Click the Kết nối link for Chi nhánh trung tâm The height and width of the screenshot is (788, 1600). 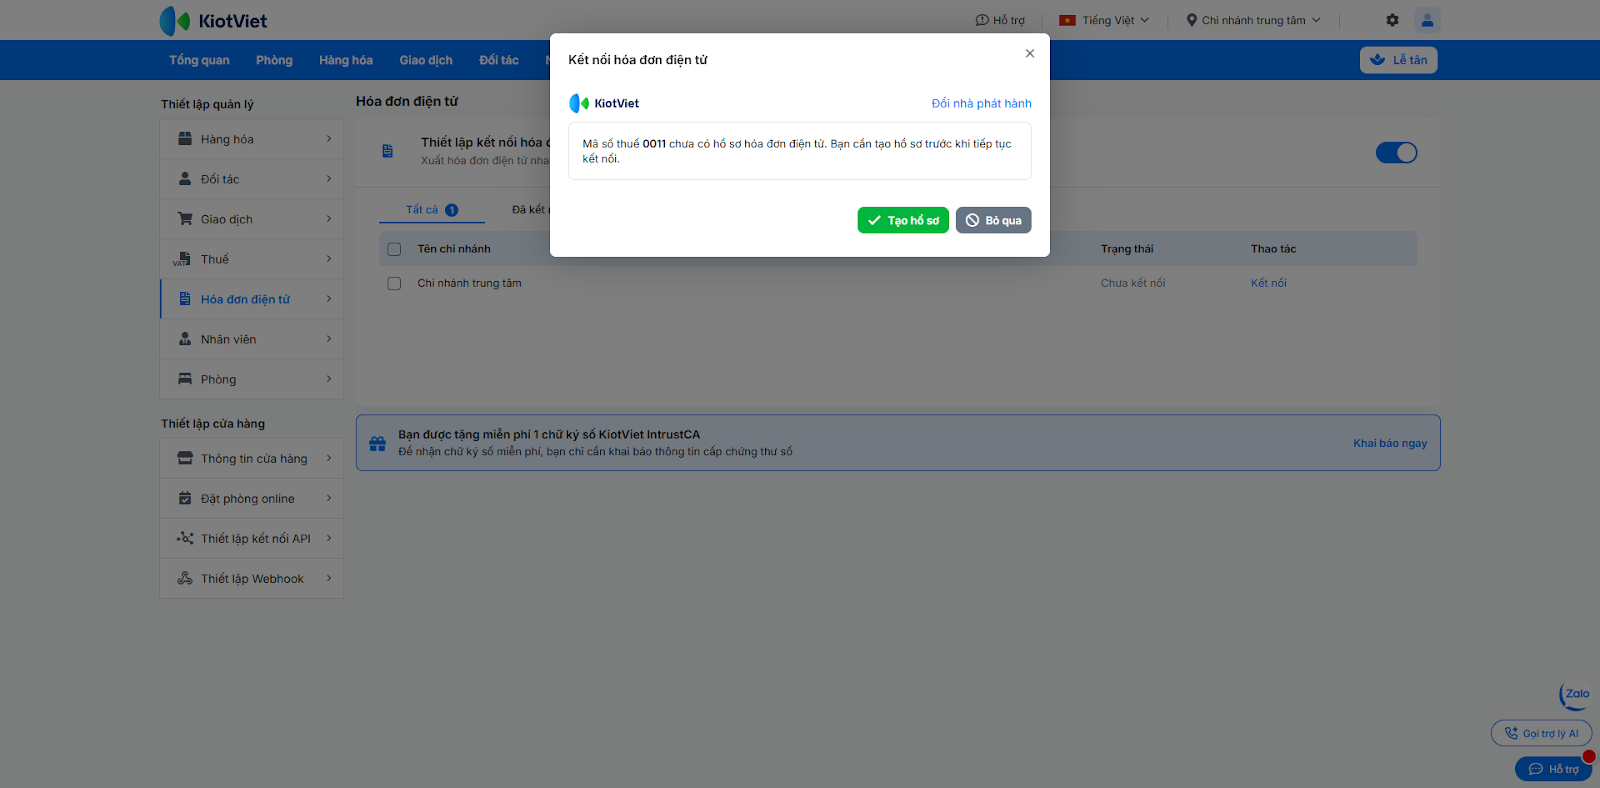[1268, 283]
